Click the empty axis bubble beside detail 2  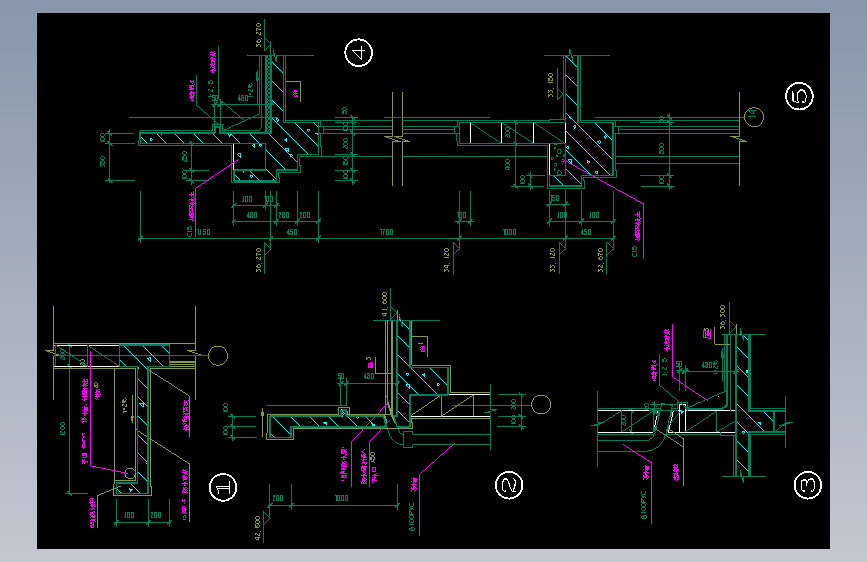pos(541,404)
